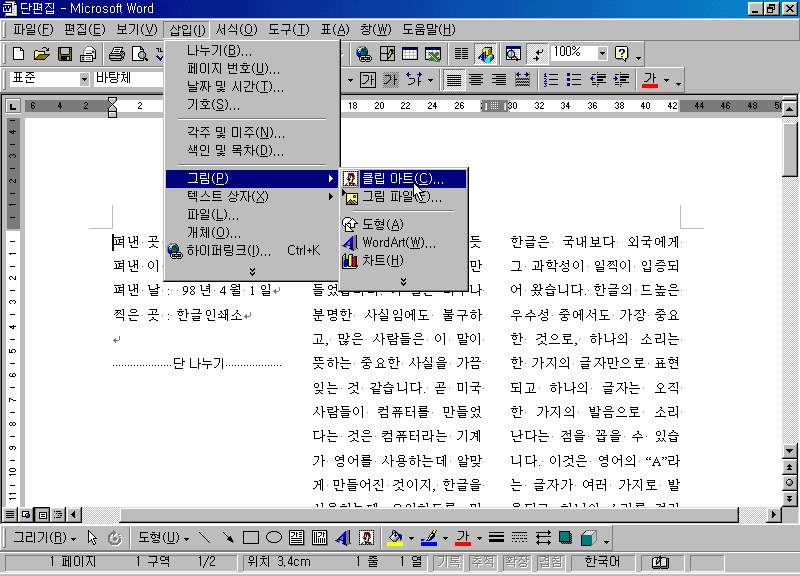Open 3-D settings in Drawing toolbar
Screen dimensions: 800x576
click(588, 537)
